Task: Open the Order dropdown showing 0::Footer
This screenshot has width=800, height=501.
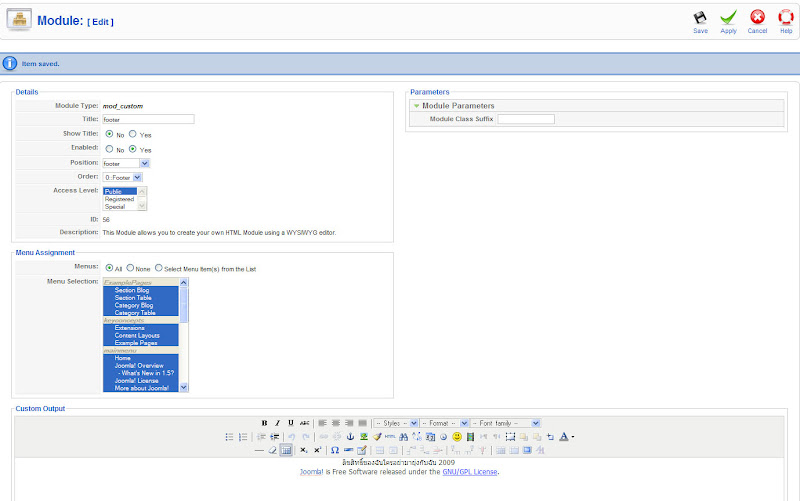Action: point(122,178)
